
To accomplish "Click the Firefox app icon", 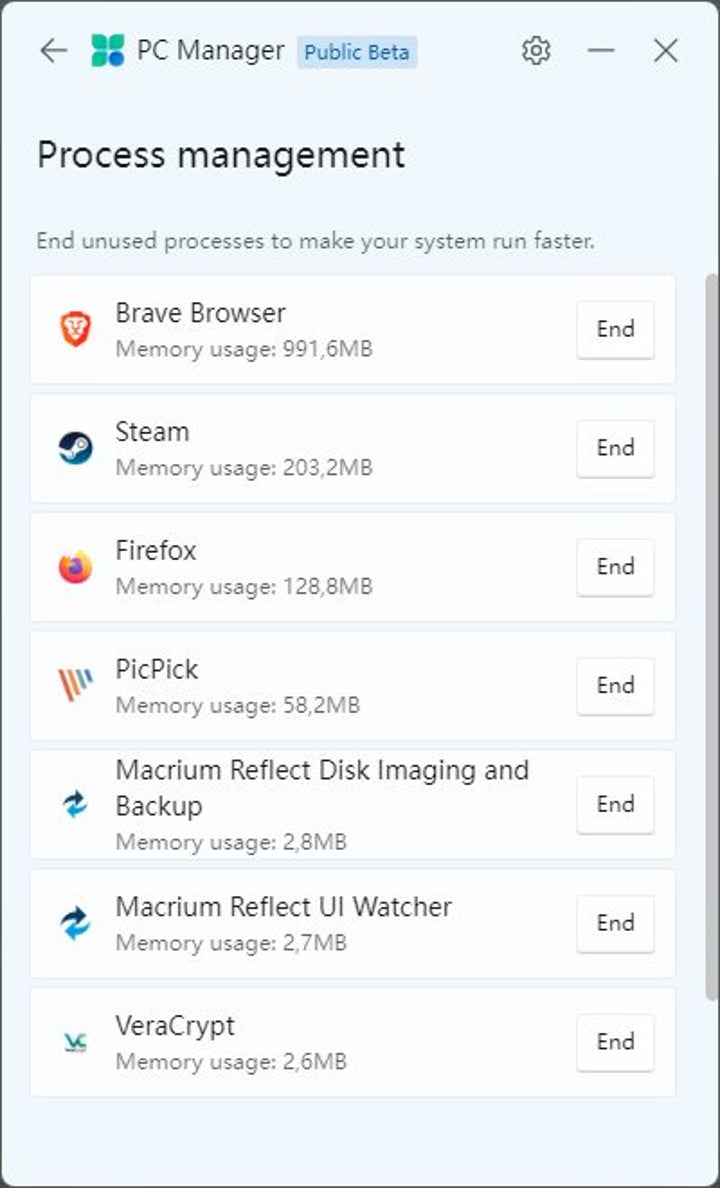I will (75, 567).
